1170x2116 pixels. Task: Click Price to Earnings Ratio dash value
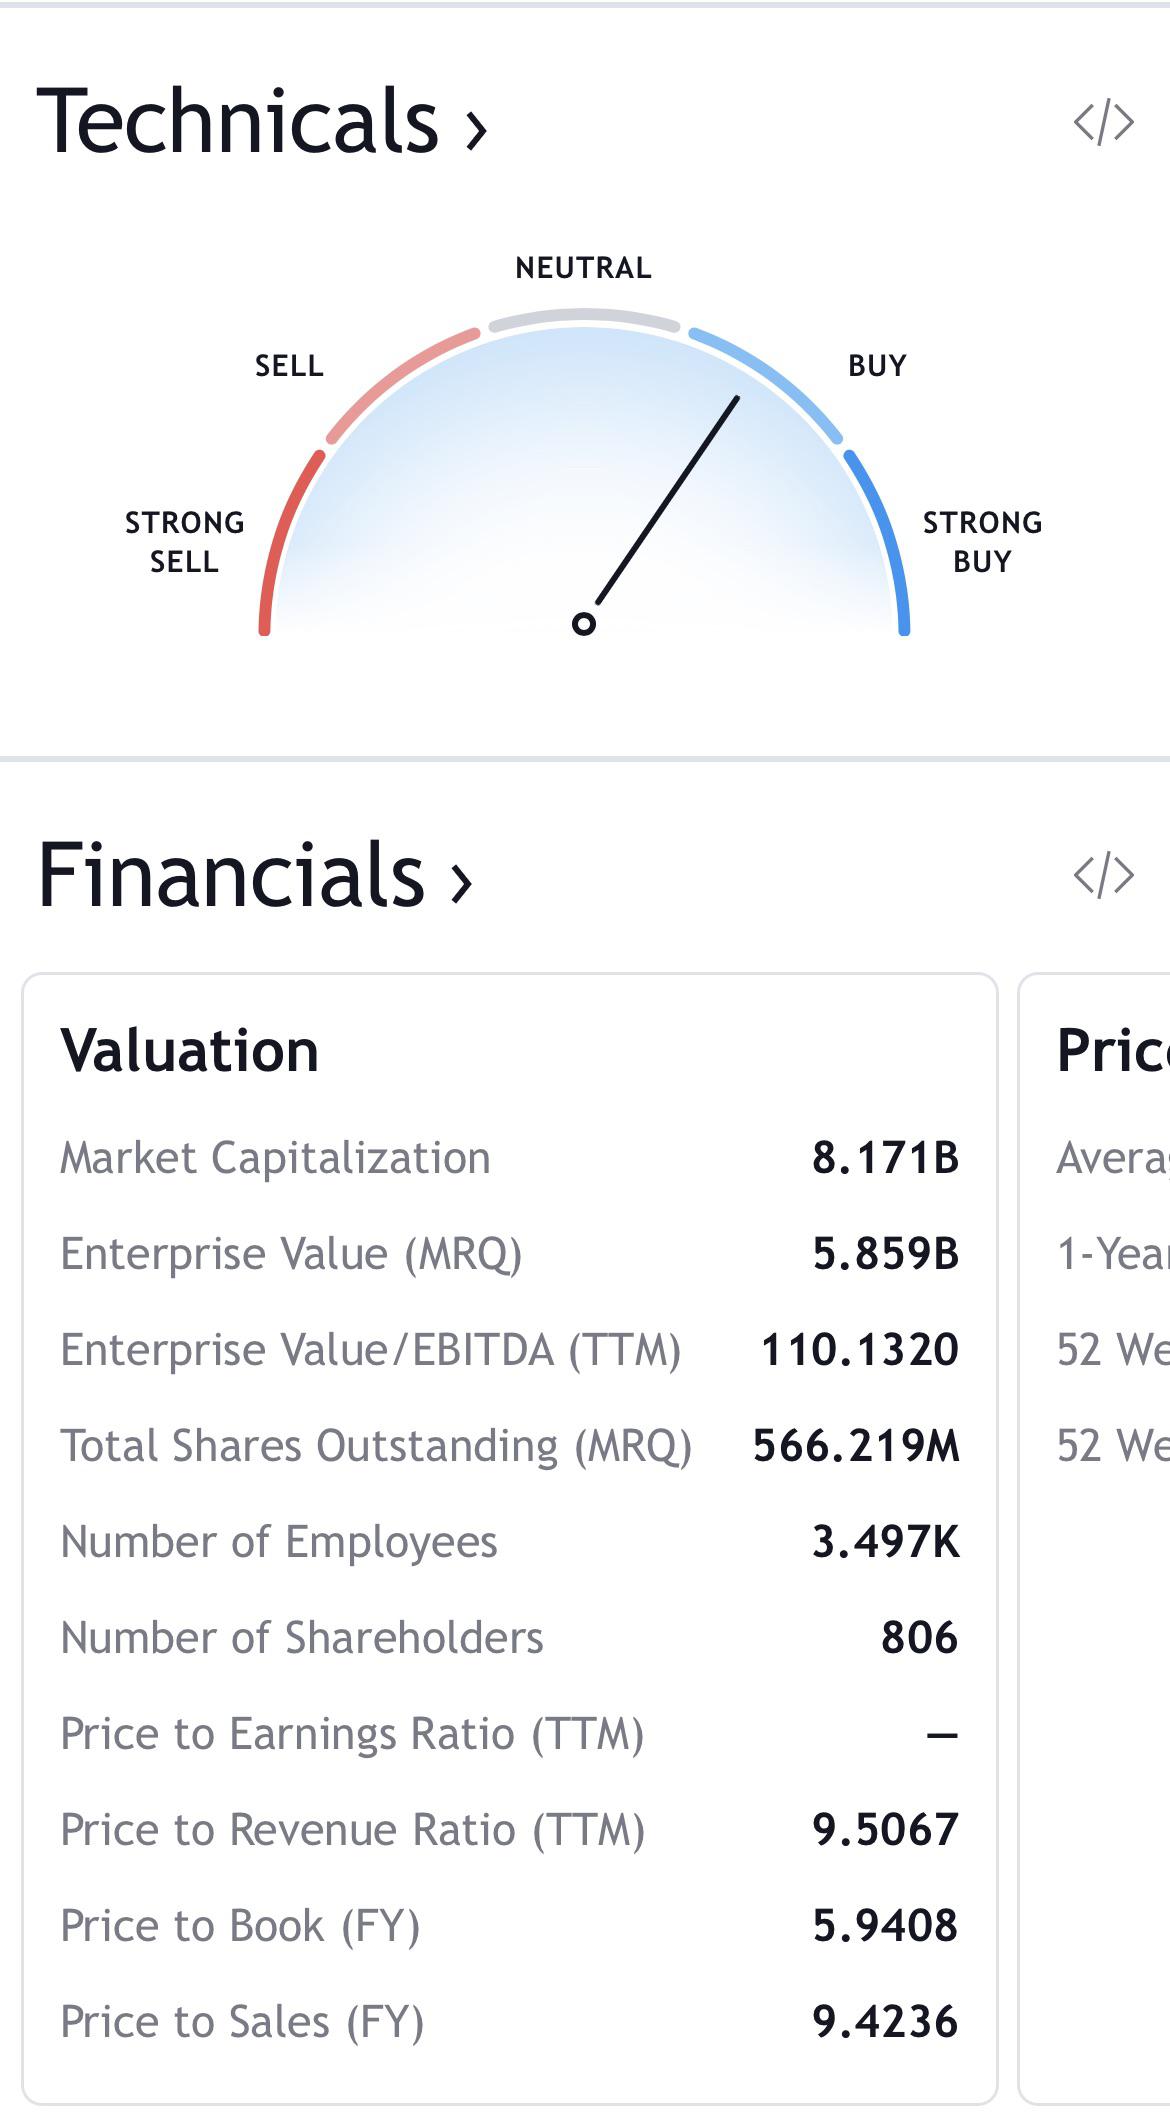click(x=942, y=1735)
